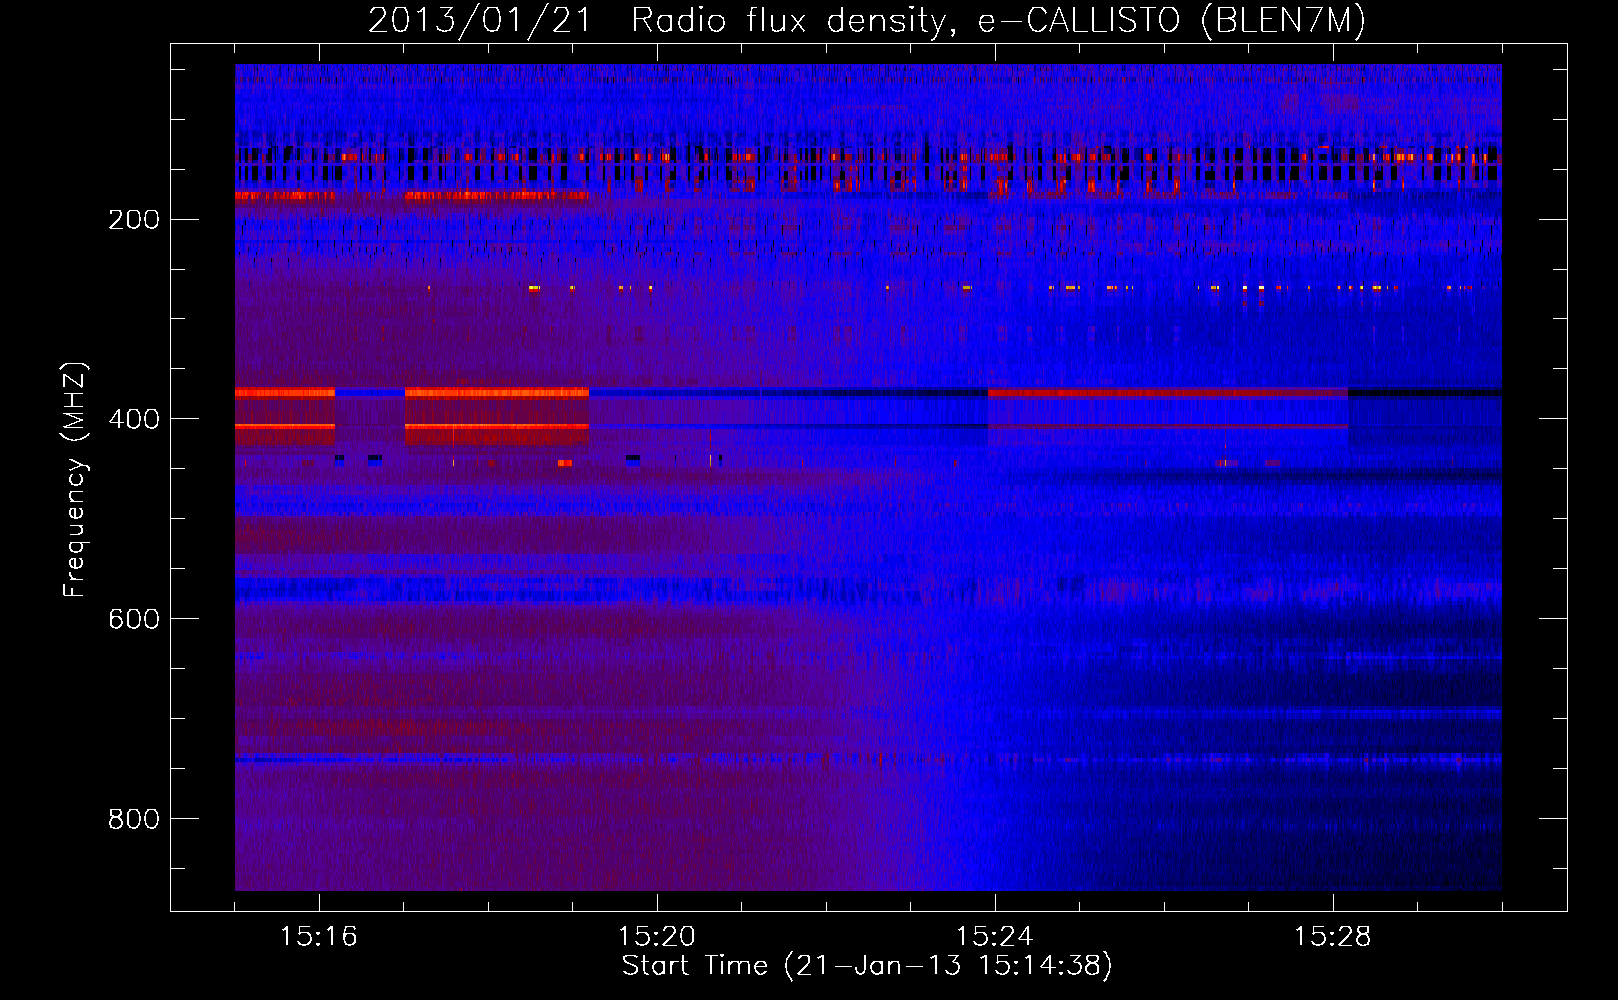The width and height of the screenshot is (1618, 1000).
Task: Click the 'Frequency (MHZ)' axis label
Action: click(75, 479)
